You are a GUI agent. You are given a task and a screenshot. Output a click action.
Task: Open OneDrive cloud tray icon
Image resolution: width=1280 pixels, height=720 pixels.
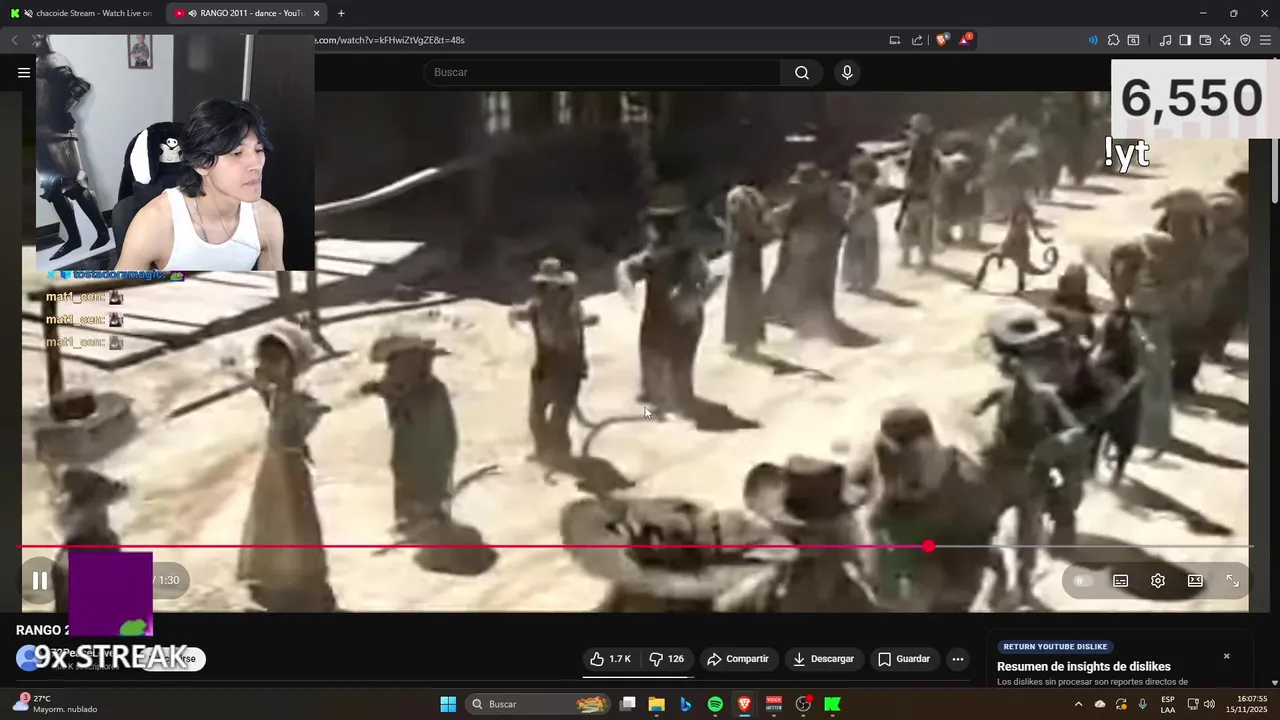coord(1100,704)
